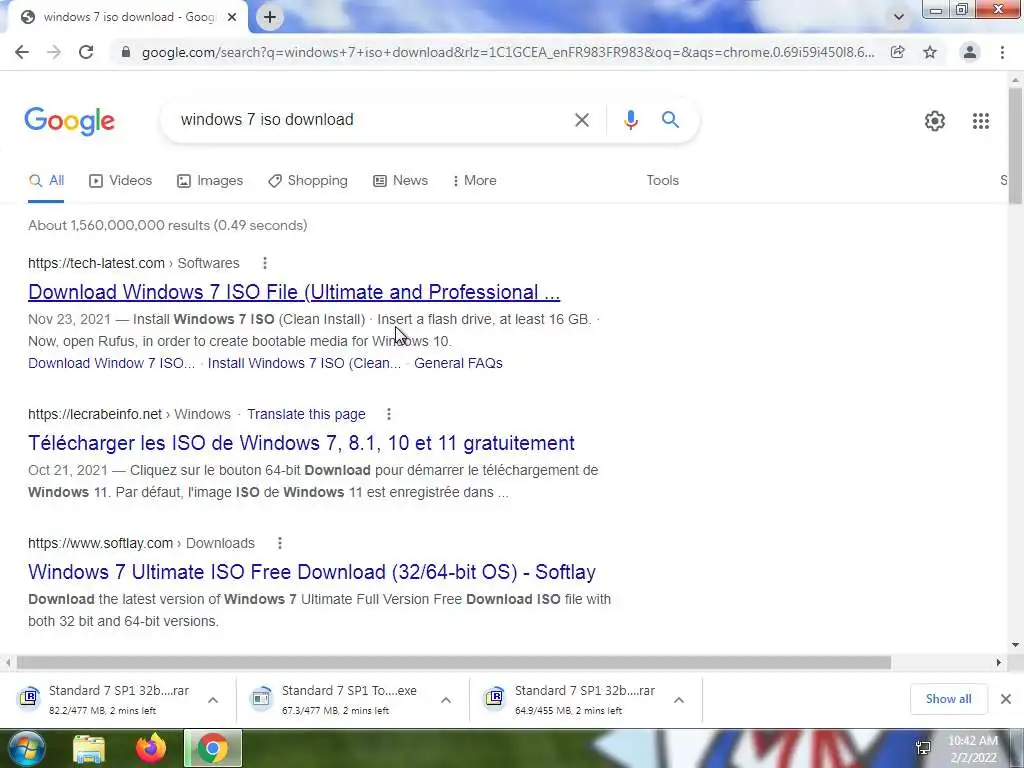Click Show all downloads button
Viewport: 1024px width, 768px height.
(948, 699)
